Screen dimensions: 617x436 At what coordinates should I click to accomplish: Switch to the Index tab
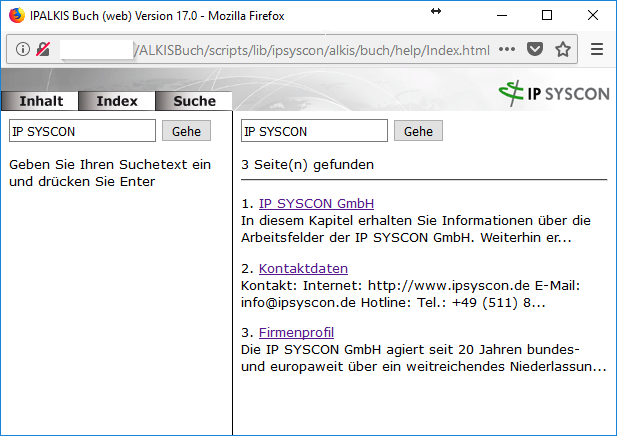click(117, 101)
